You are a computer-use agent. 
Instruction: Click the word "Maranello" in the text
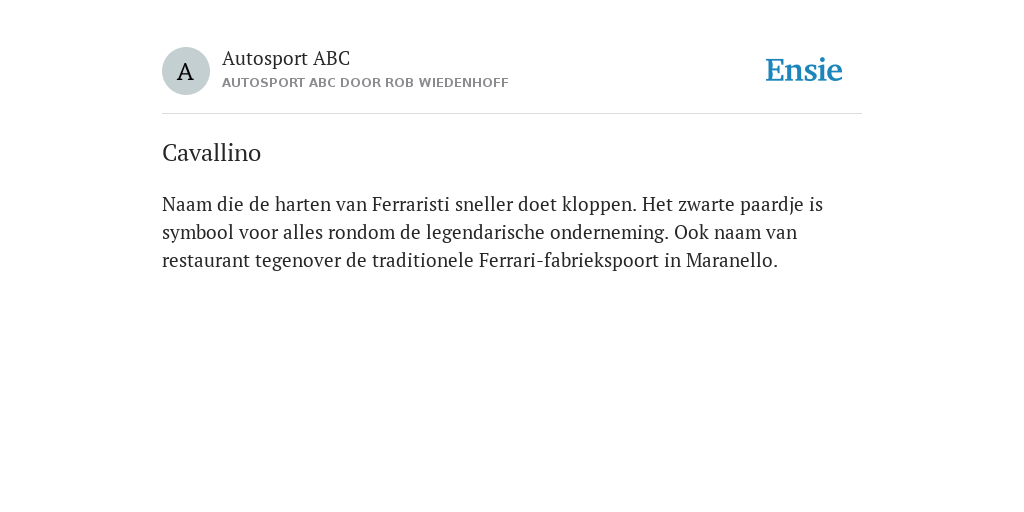(731, 261)
